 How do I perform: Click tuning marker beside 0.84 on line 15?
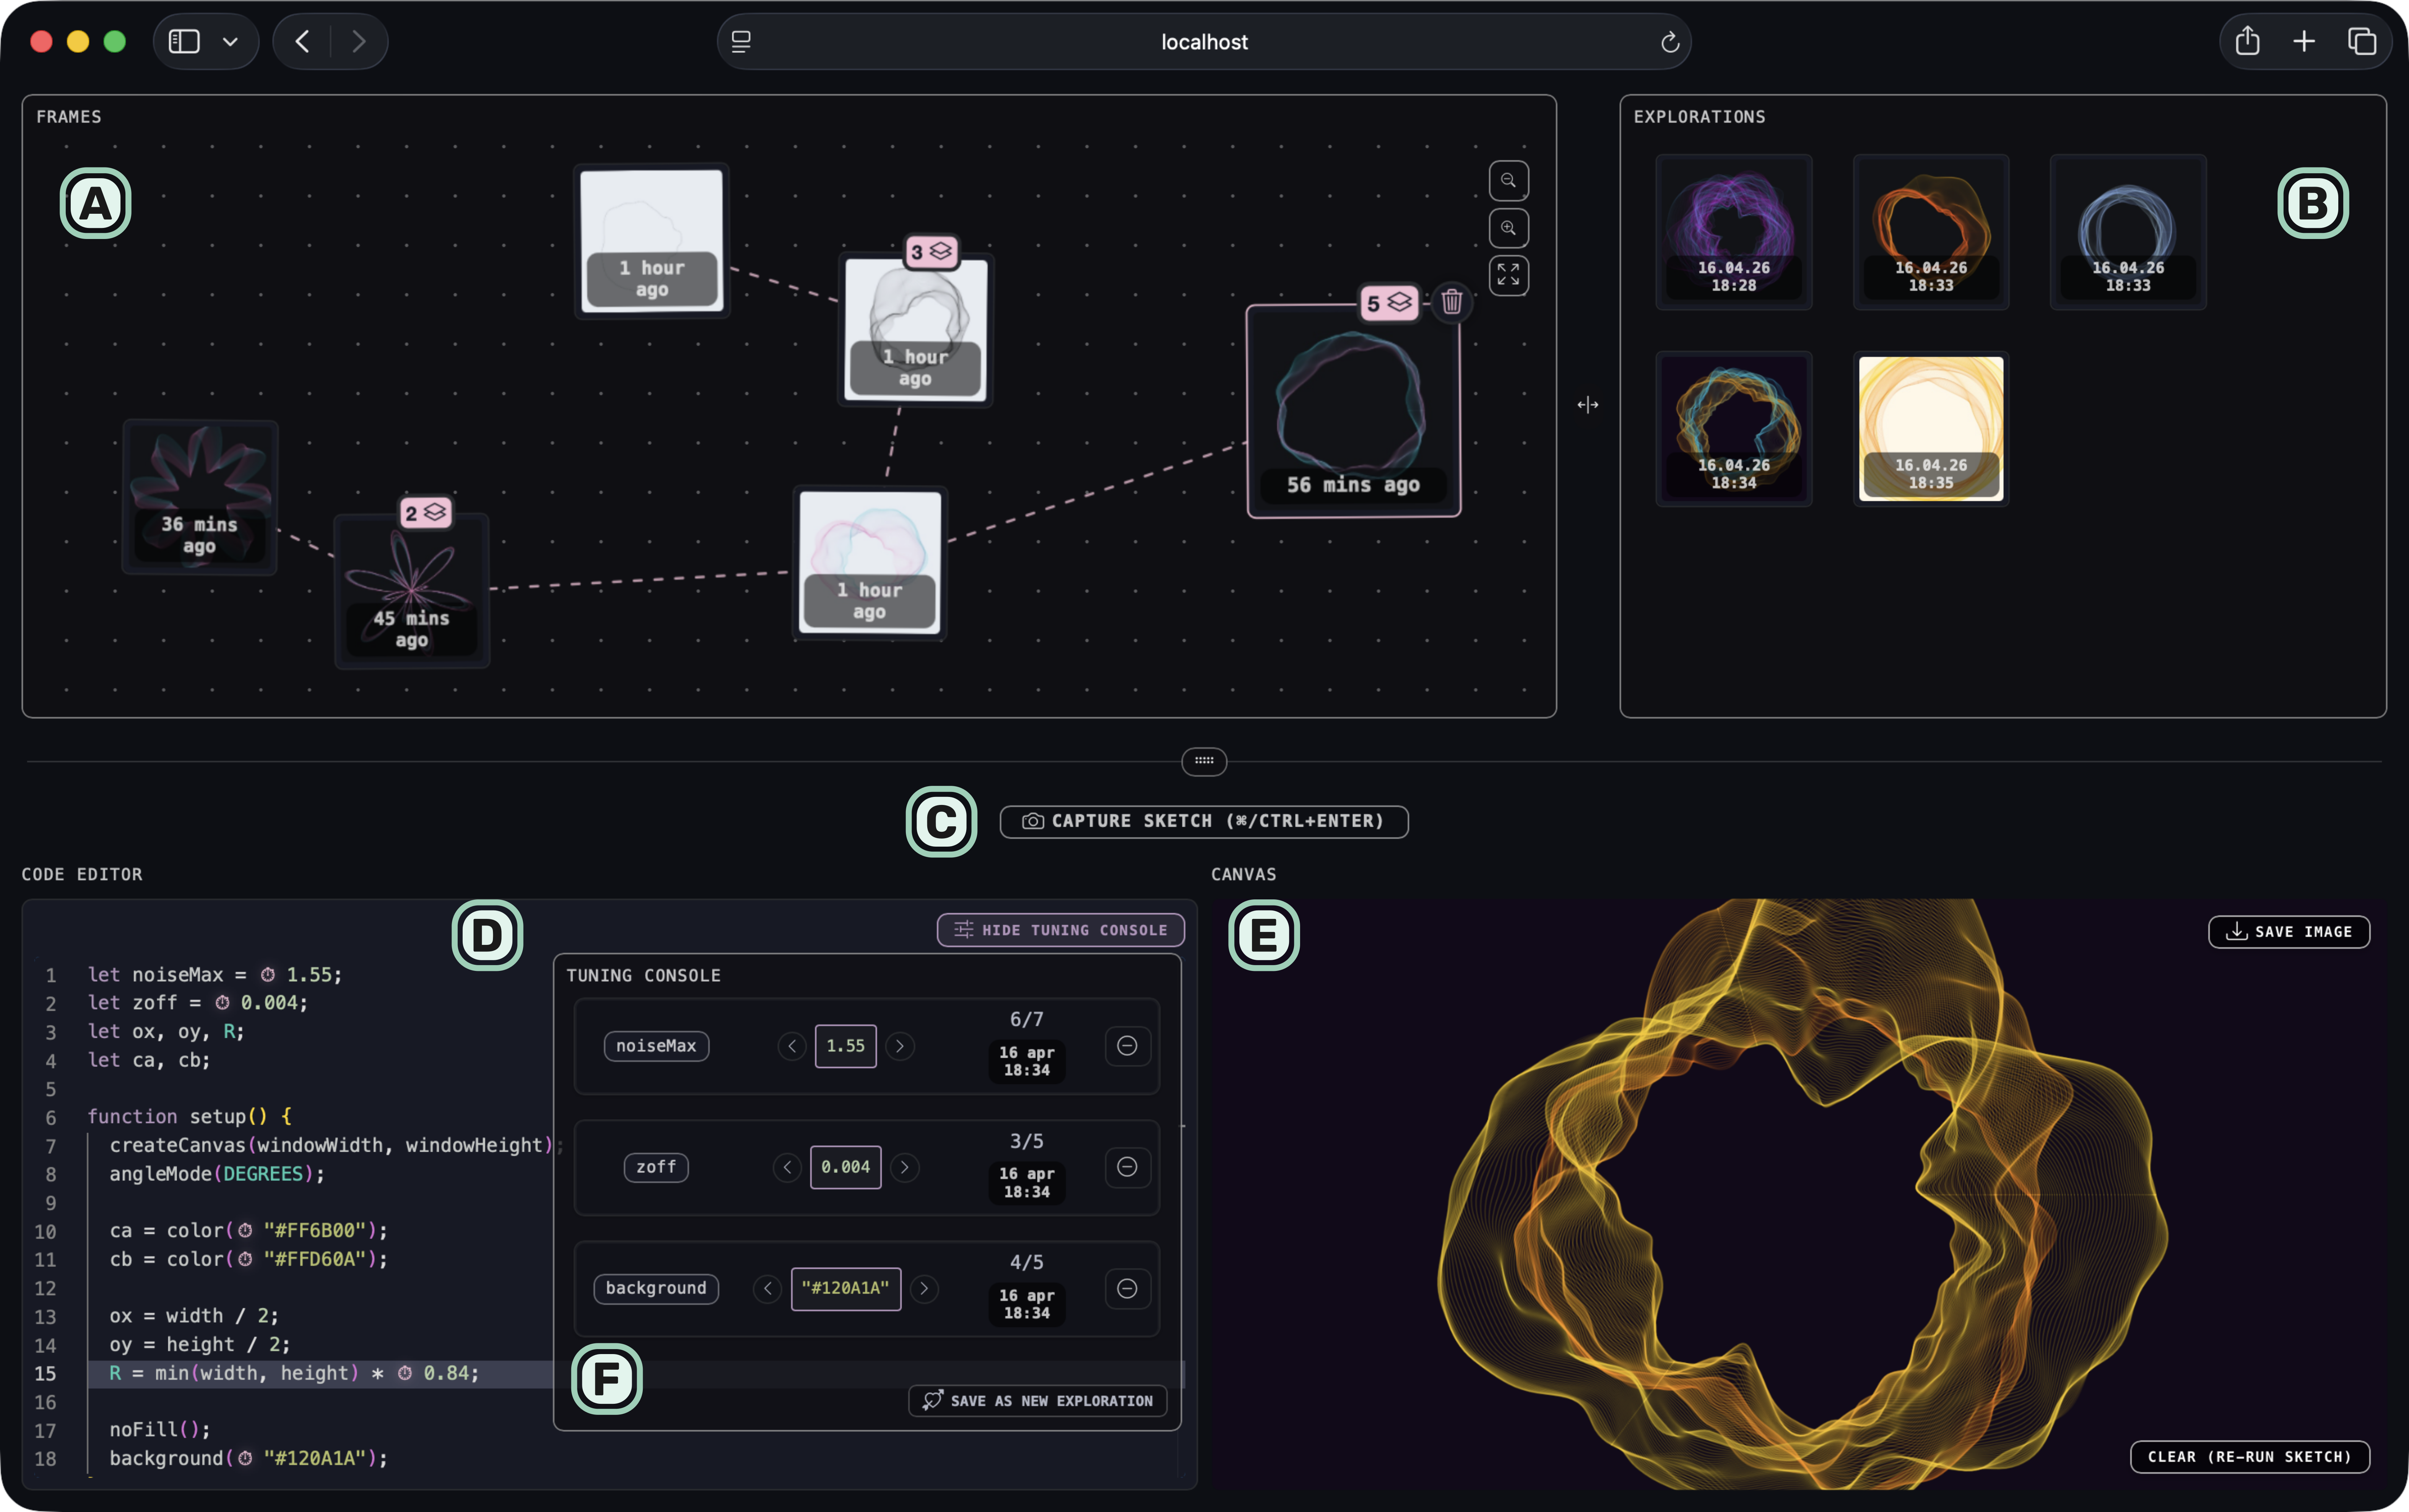(x=405, y=1374)
